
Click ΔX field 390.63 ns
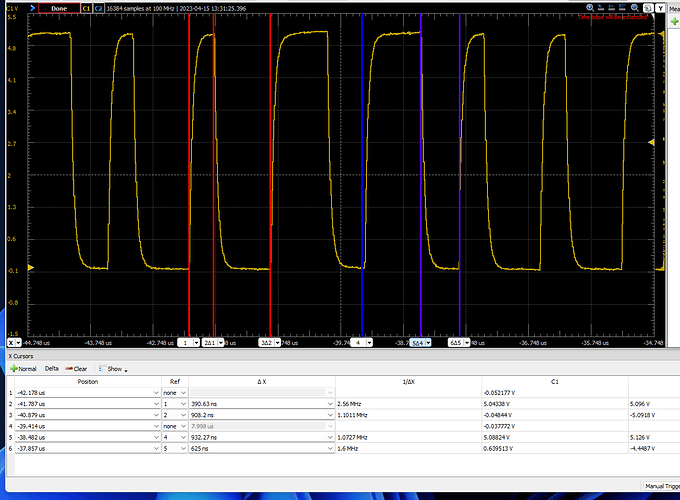tap(262, 404)
